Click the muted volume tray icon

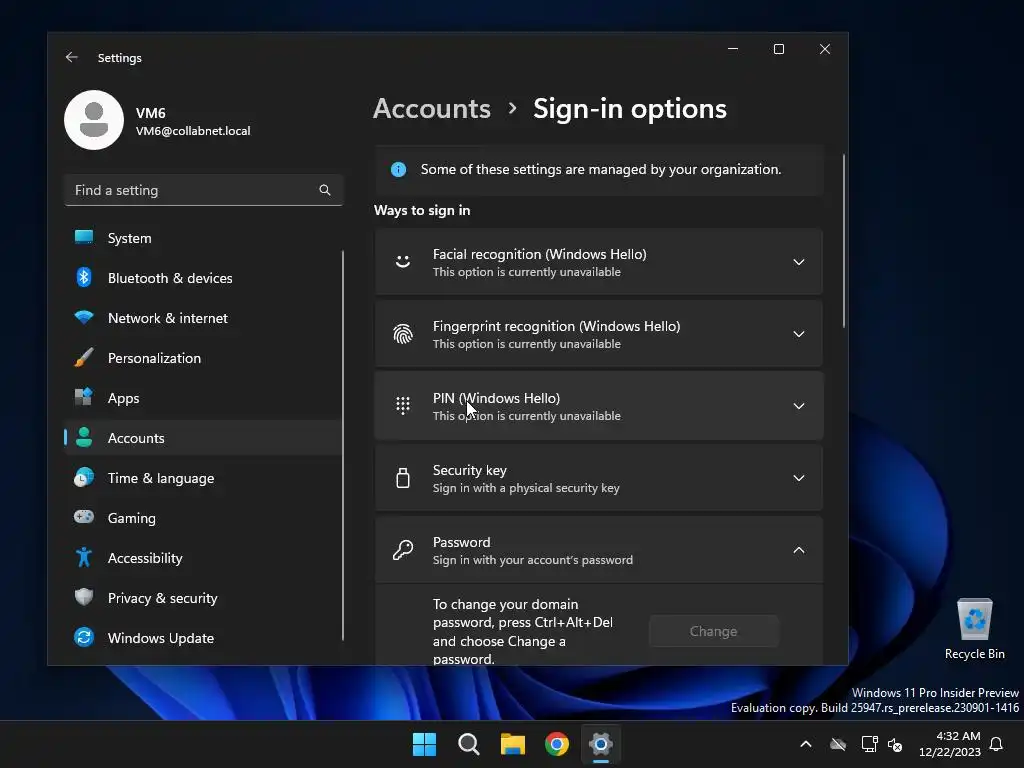click(895, 744)
